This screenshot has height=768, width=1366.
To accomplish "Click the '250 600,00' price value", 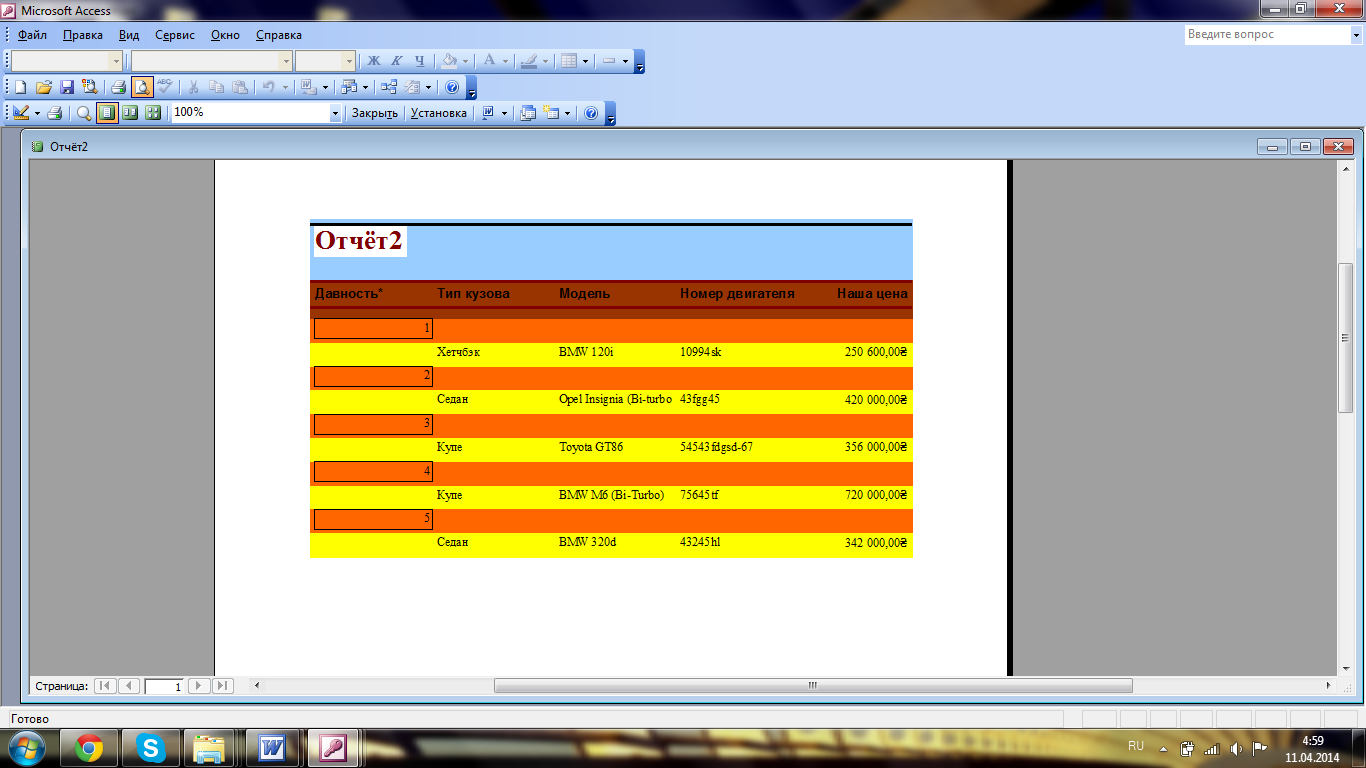I will tap(876, 352).
